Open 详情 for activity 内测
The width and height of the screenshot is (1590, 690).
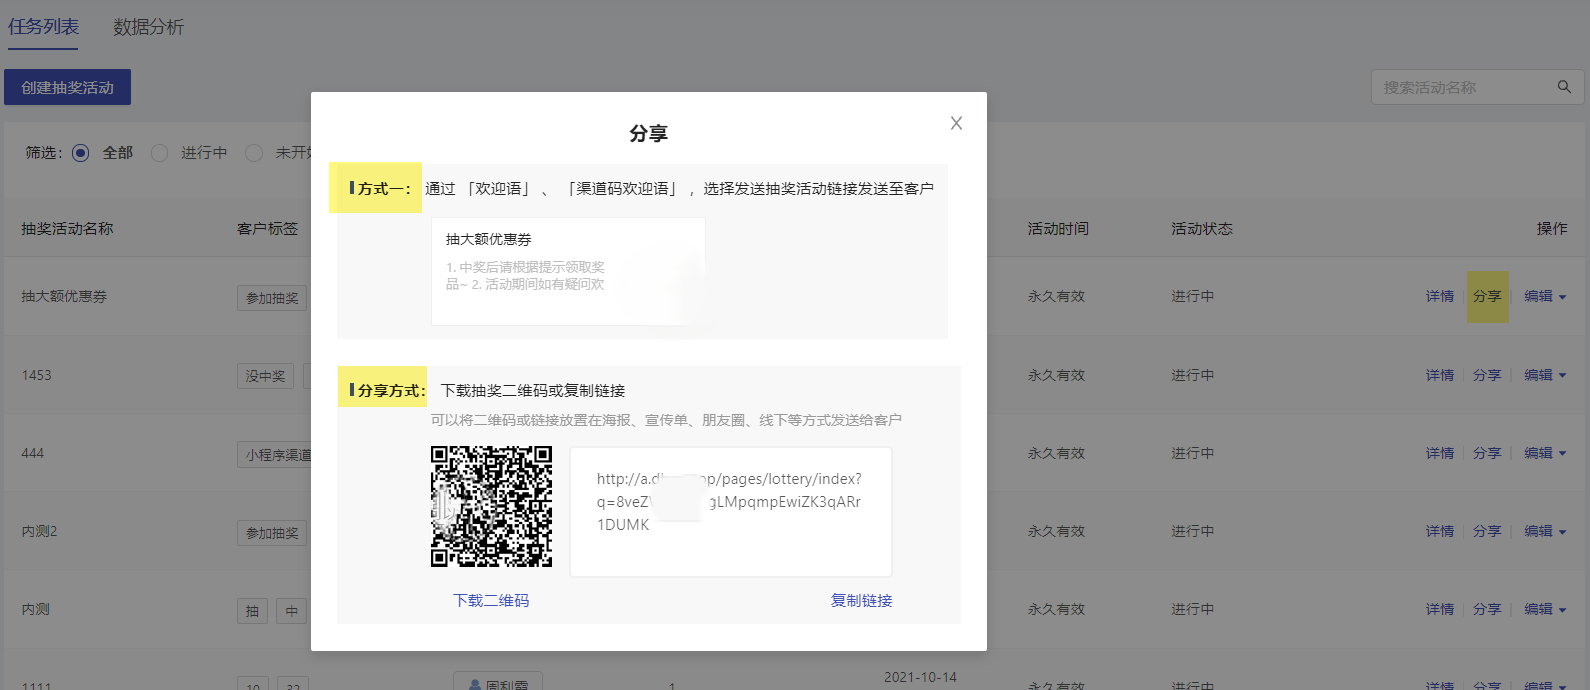coord(1440,609)
